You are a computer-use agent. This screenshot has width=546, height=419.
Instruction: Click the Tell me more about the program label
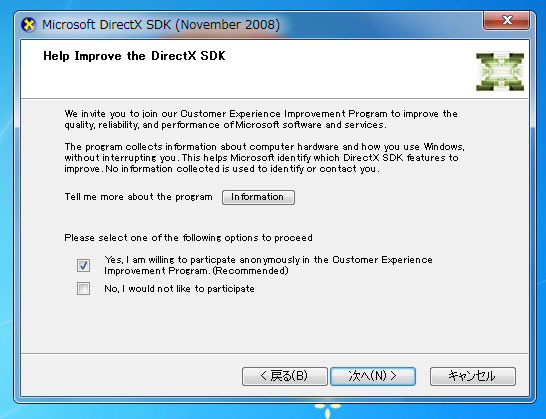(x=138, y=197)
